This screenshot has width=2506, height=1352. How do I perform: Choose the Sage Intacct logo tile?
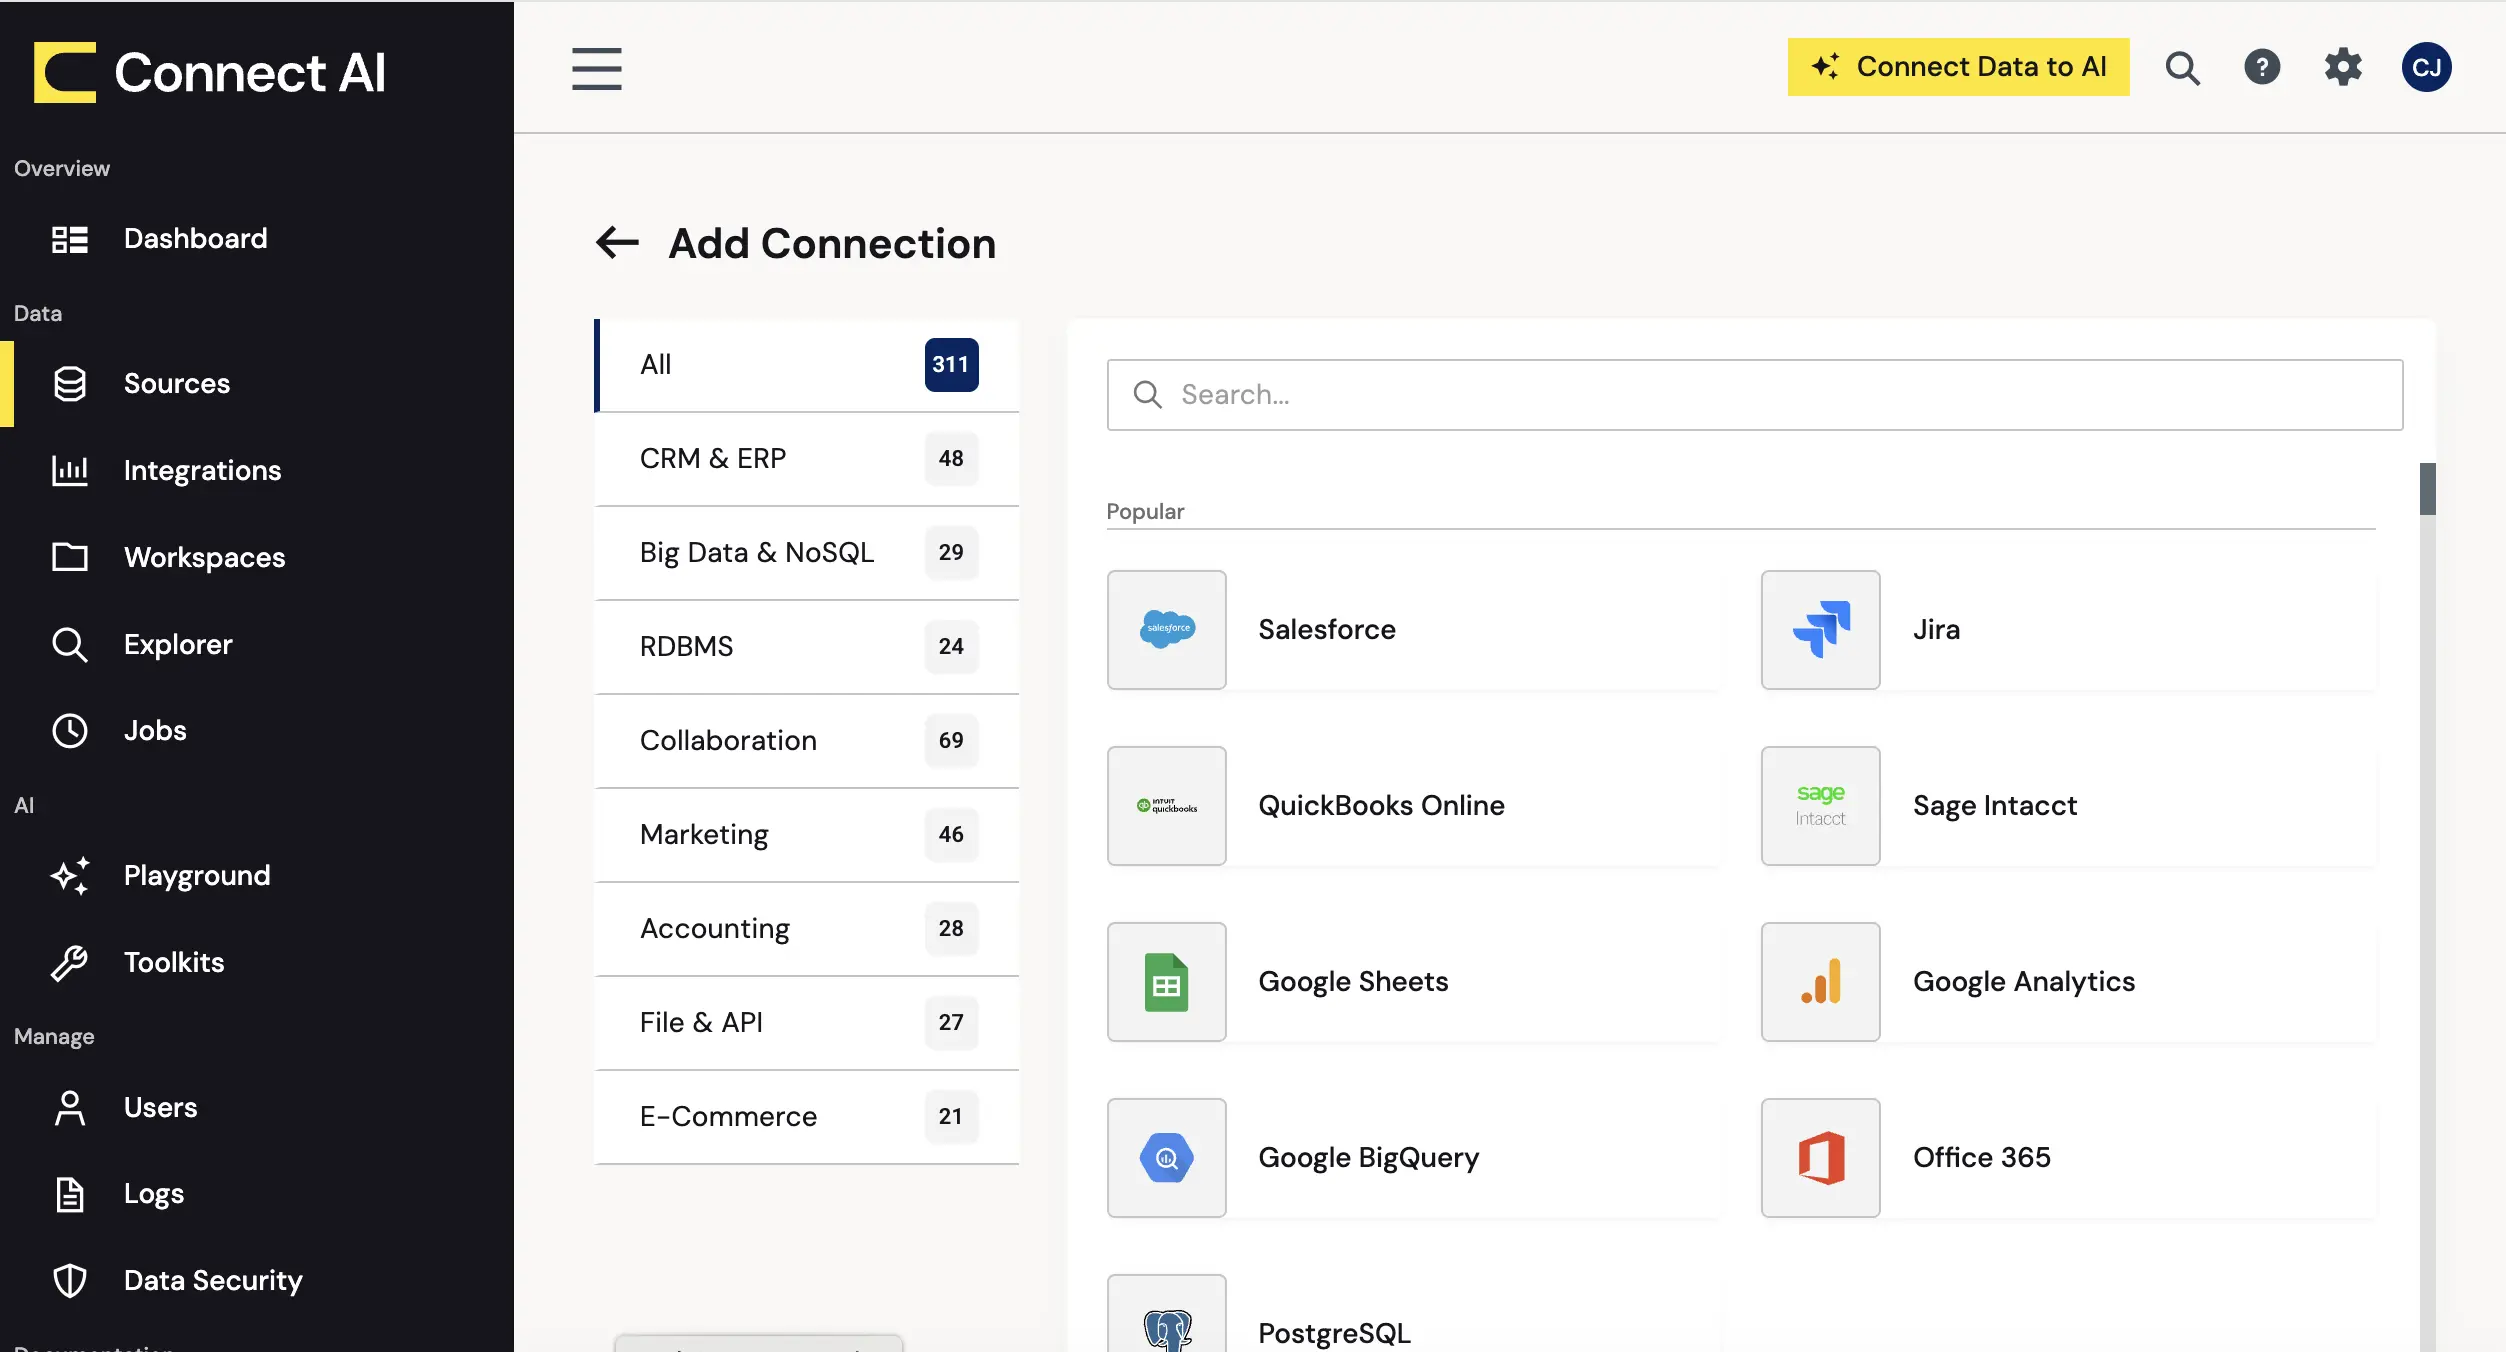[1820, 805]
